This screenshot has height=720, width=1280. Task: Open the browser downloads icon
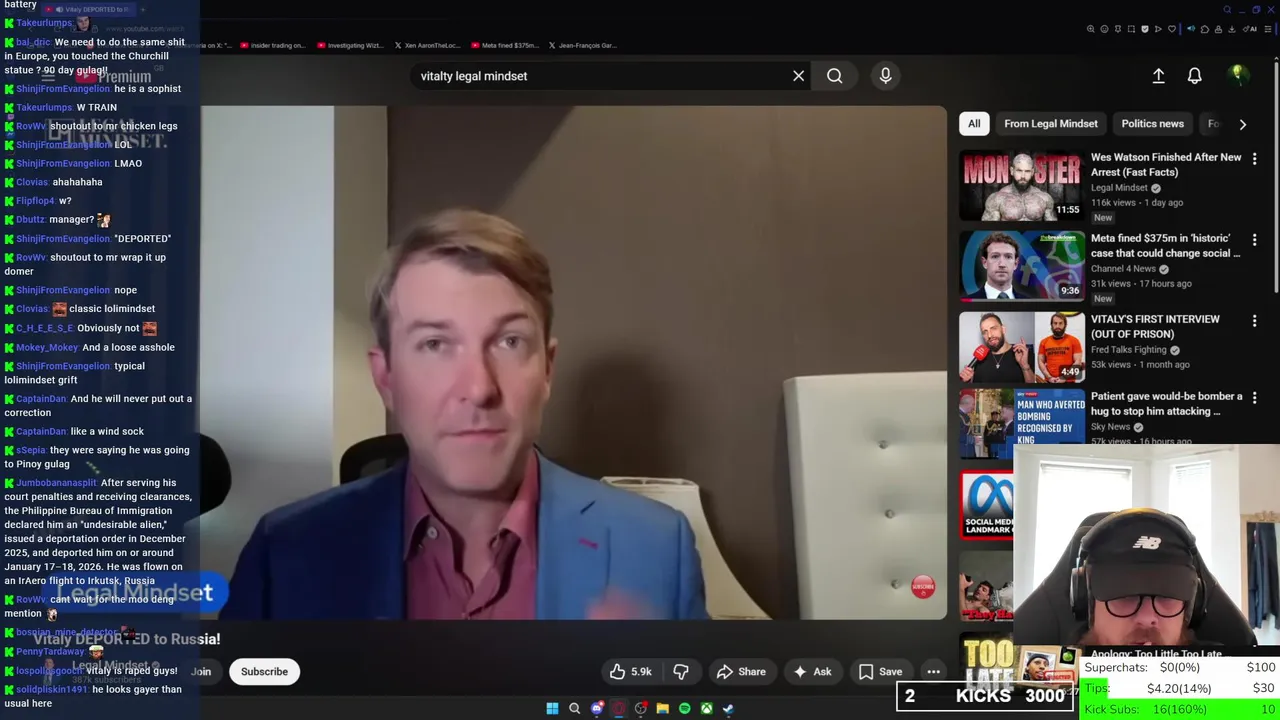1231,29
